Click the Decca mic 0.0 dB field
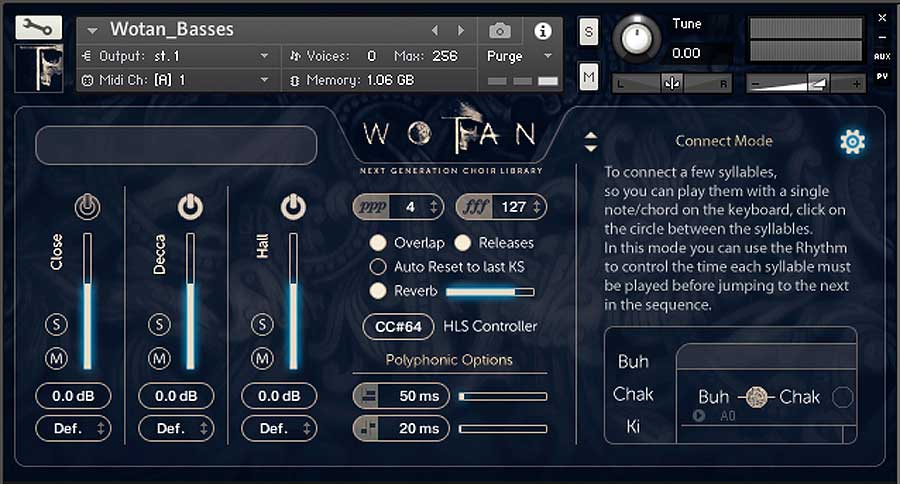The height and width of the screenshot is (484, 900). pyautogui.click(x=176, y=396)
